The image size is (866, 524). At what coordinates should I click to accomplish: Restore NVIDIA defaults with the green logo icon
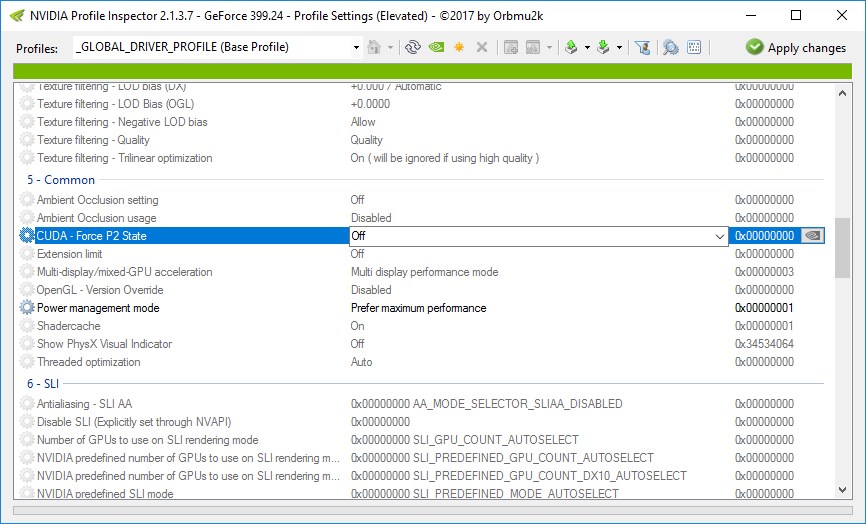click(436, 47)
